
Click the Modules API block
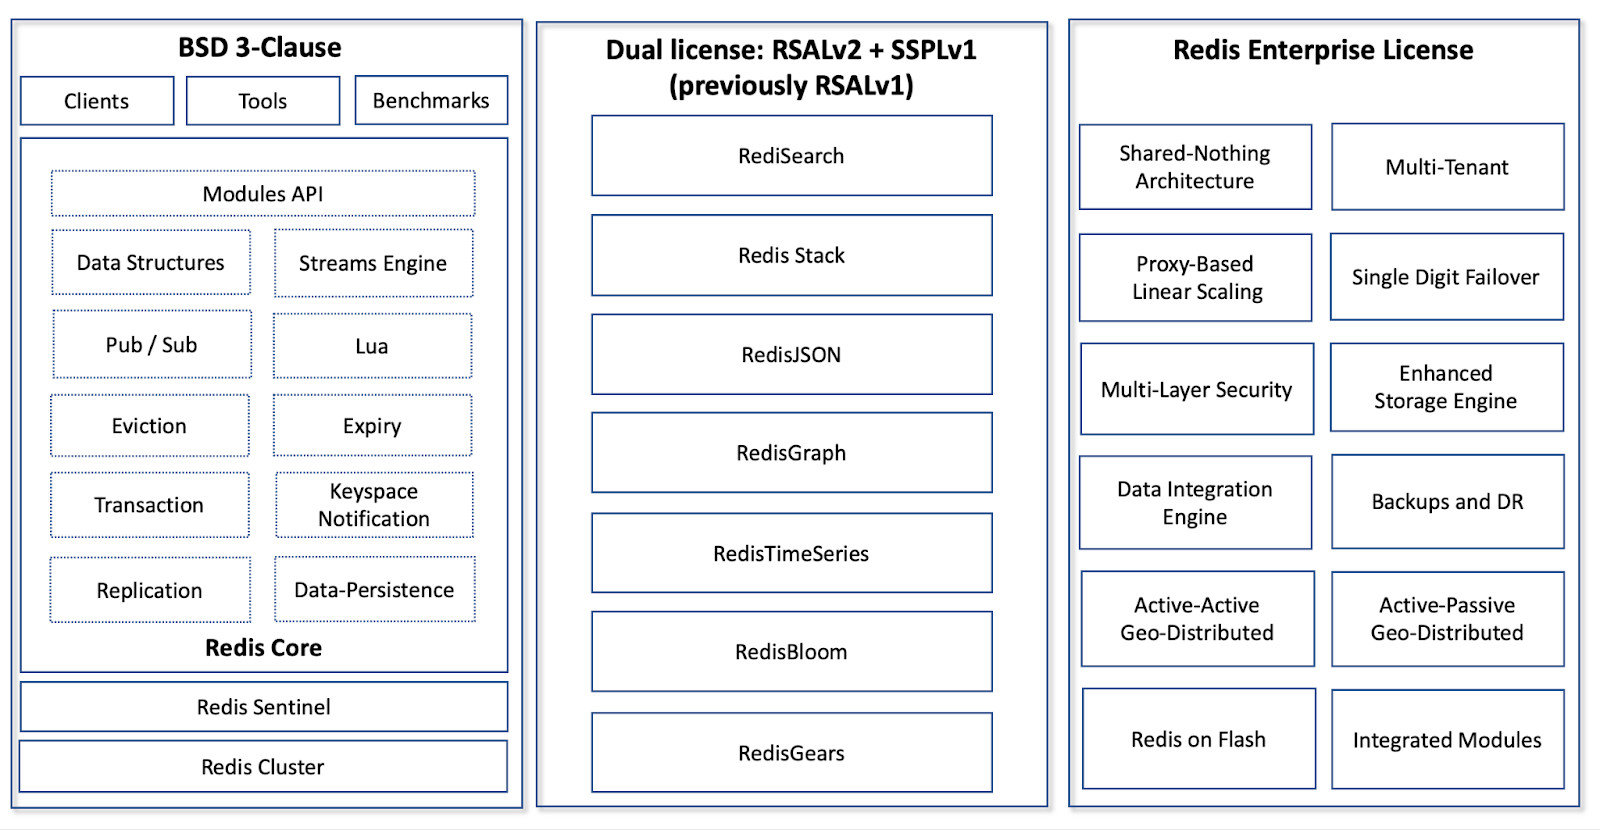coord(263,194)
